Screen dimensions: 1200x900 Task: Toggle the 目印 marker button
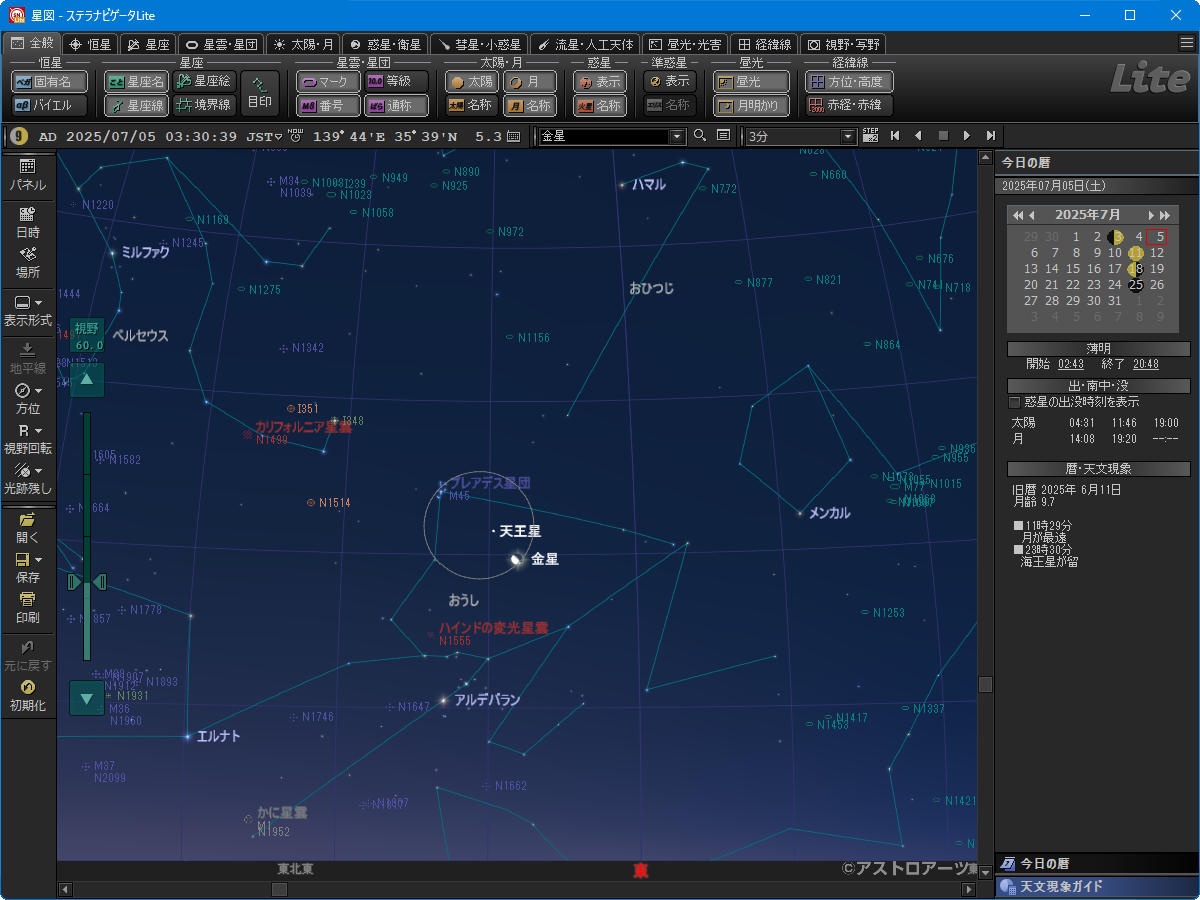260,93
